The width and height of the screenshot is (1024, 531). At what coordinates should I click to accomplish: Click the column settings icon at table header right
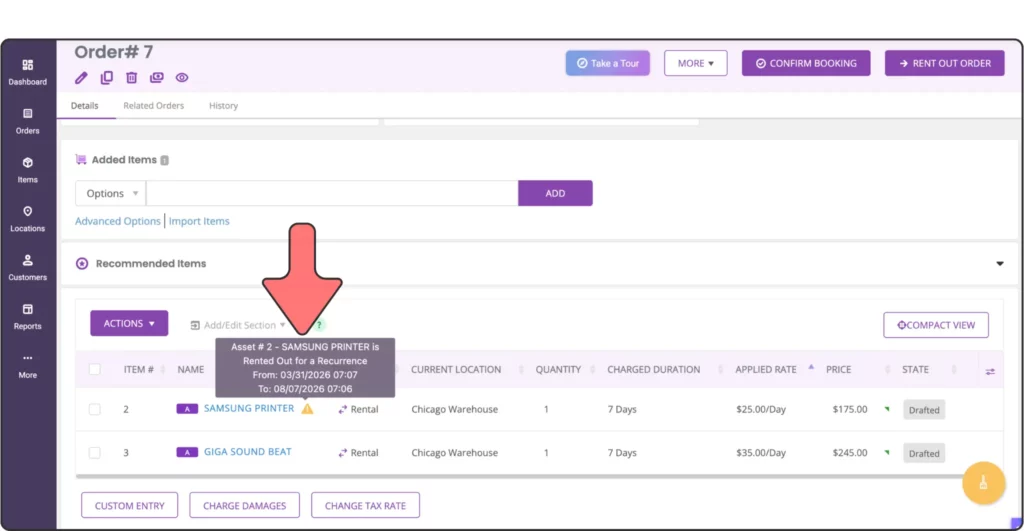tap(990, 371)
